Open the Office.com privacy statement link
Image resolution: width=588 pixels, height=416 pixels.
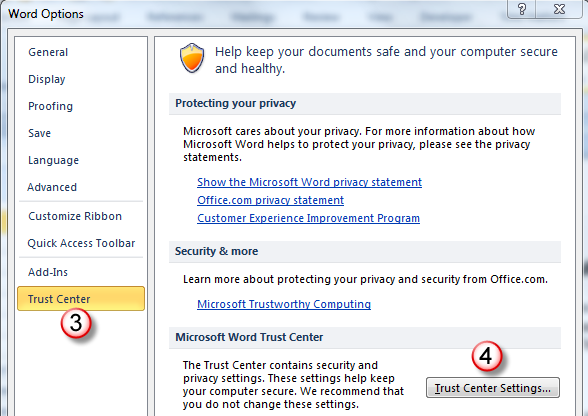[270, 200]
